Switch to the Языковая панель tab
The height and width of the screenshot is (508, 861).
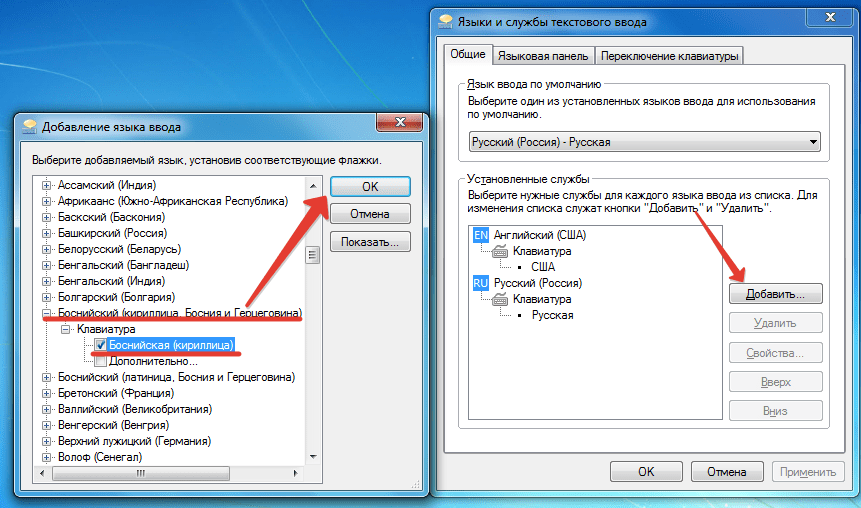tap(543, 56)
